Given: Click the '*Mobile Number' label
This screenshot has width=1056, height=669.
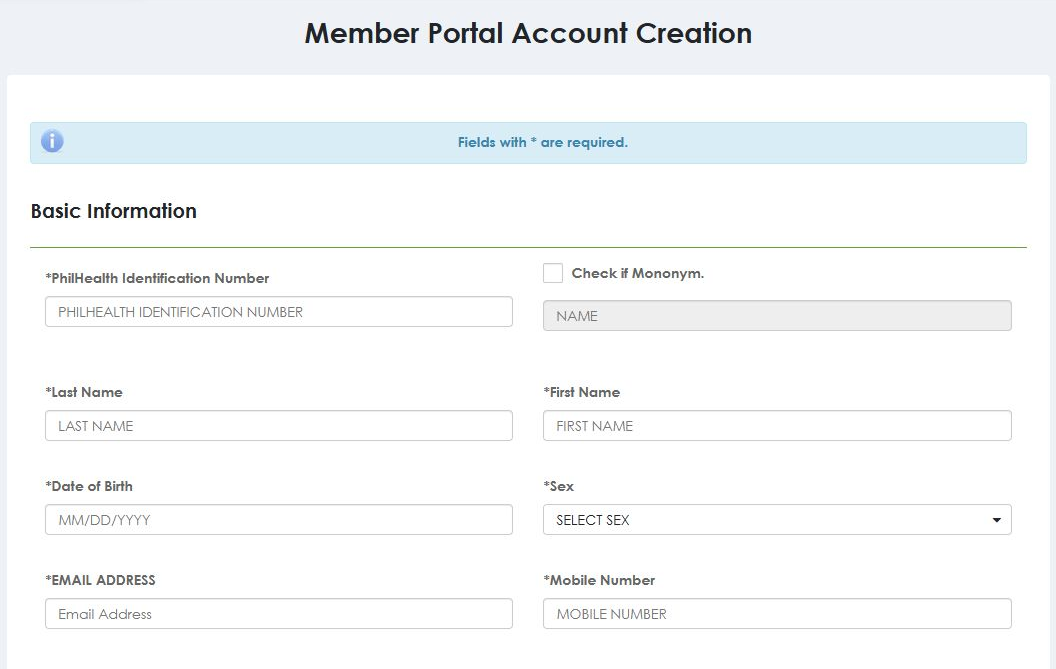Looking at the screenshot, I should (x=599, y=580).
